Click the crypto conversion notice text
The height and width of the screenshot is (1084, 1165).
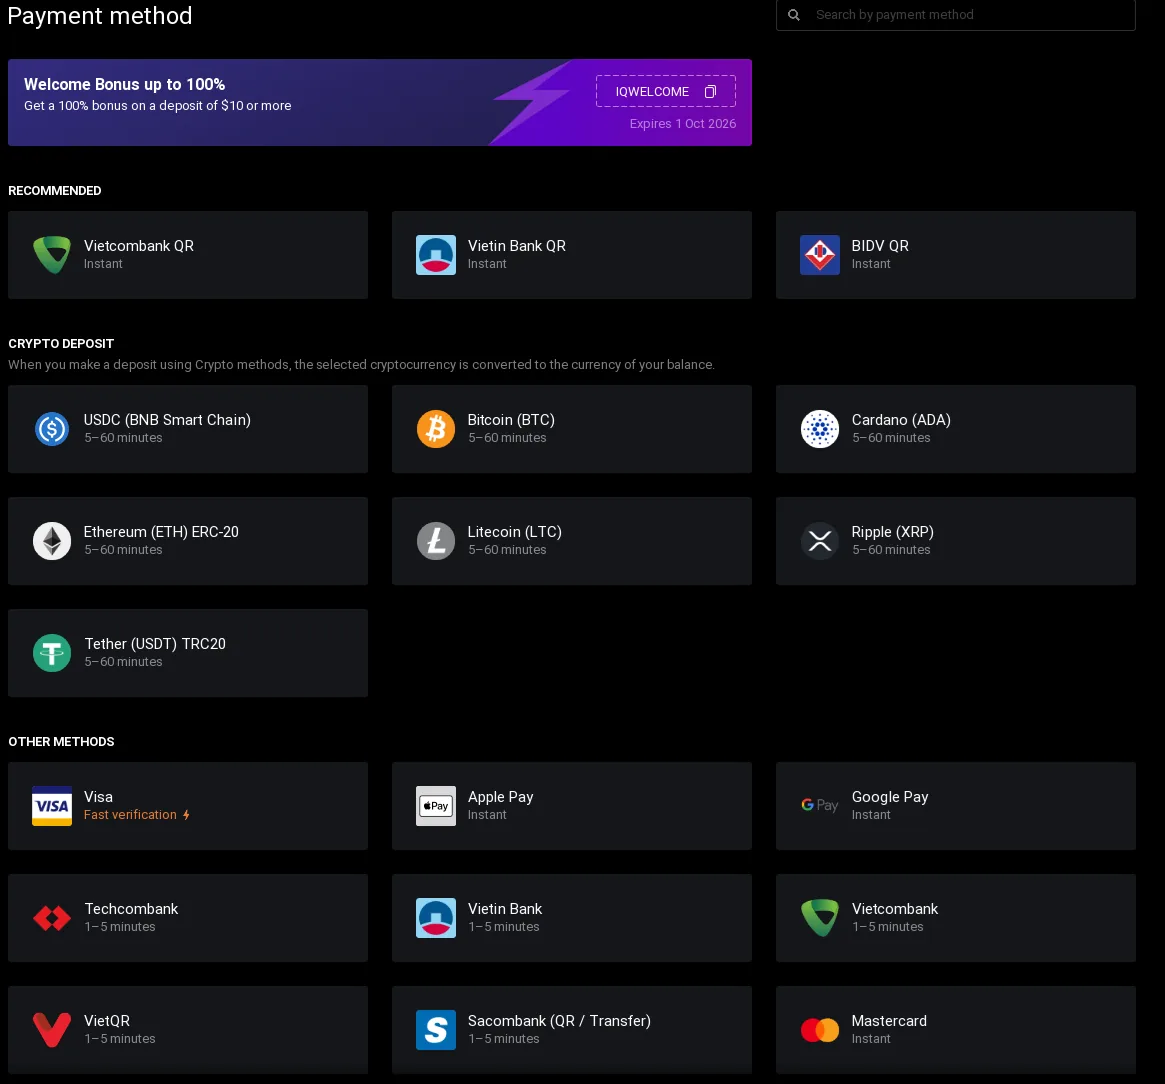tap(361, 365)
